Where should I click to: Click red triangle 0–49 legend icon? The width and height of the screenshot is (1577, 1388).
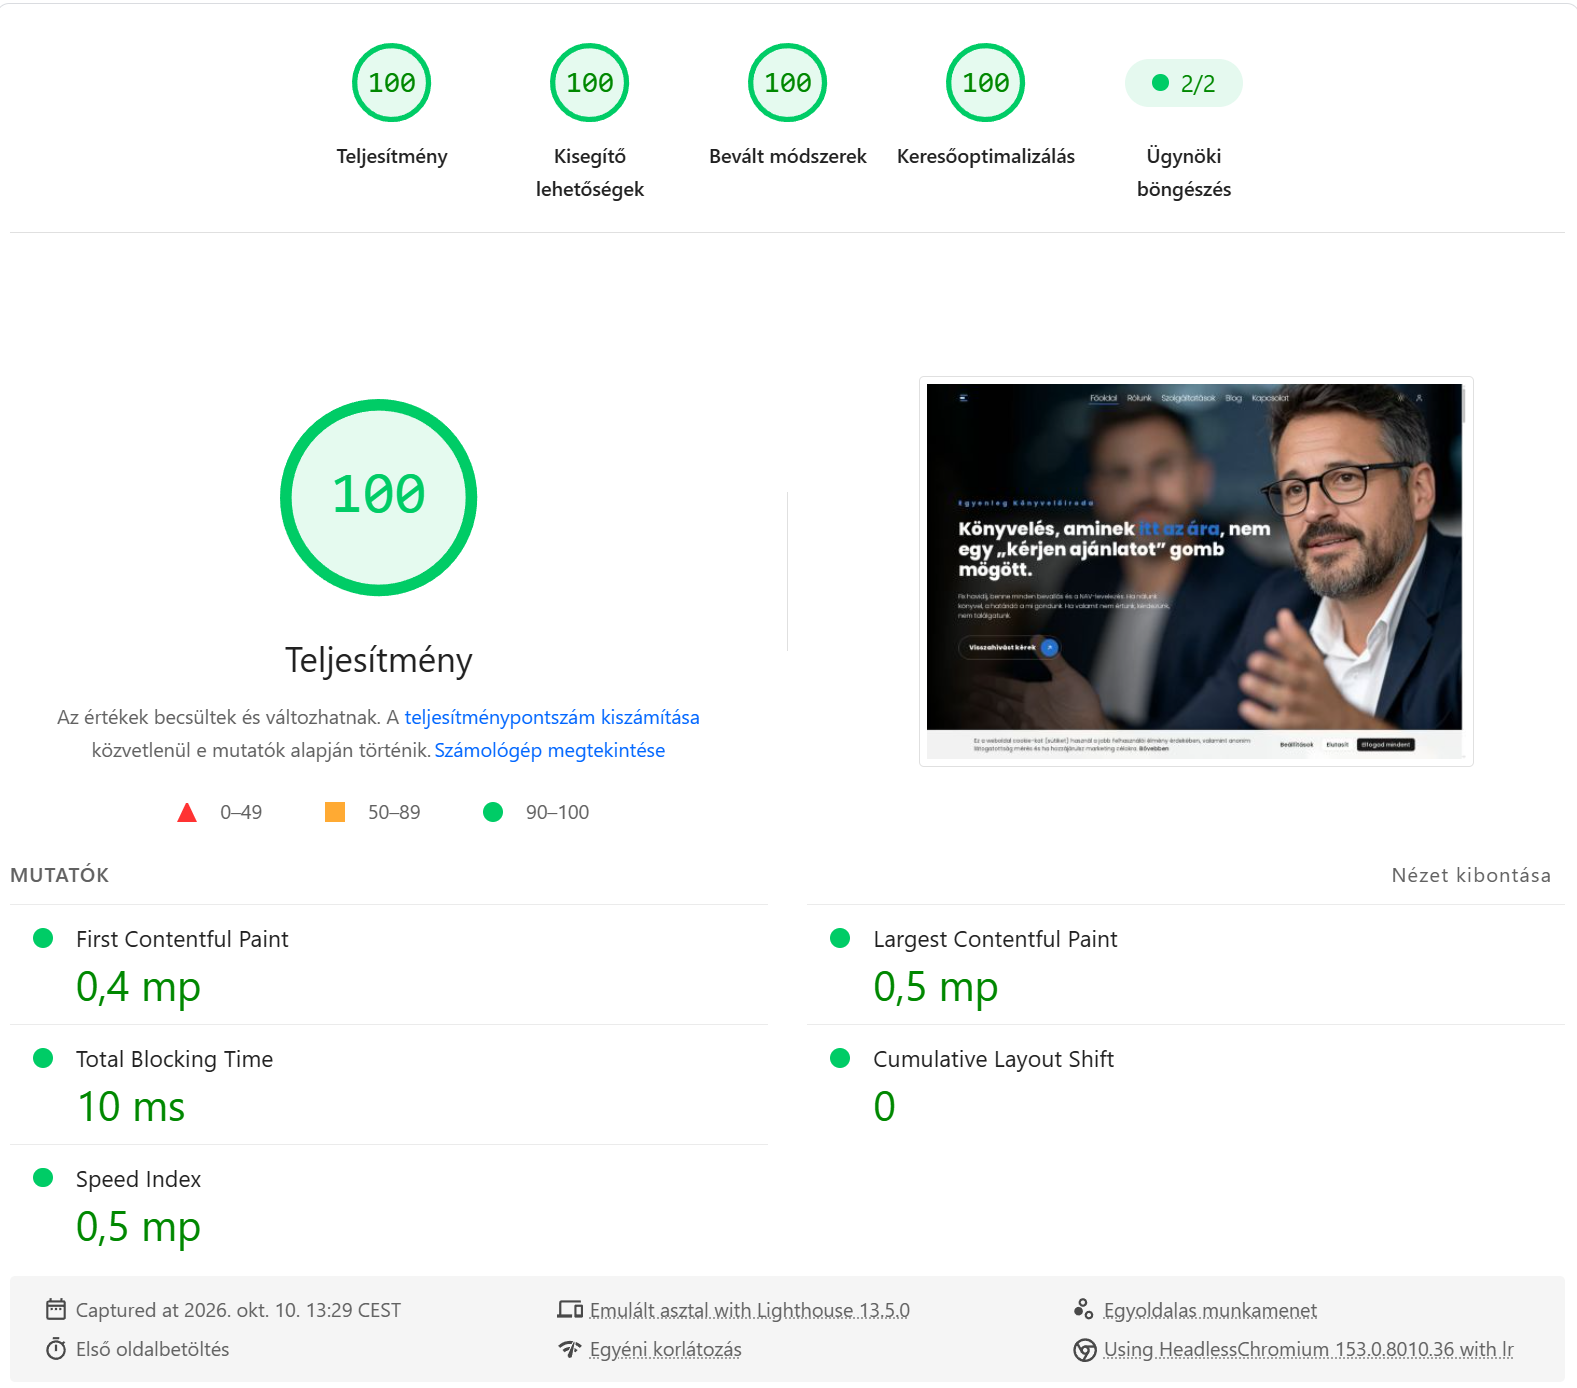[187, 812]
